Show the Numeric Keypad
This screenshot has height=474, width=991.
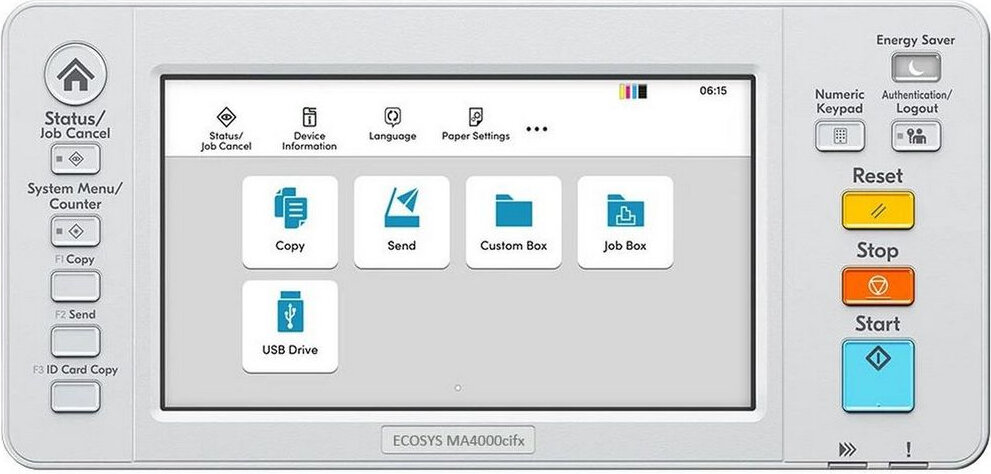(x=840, y=136)
